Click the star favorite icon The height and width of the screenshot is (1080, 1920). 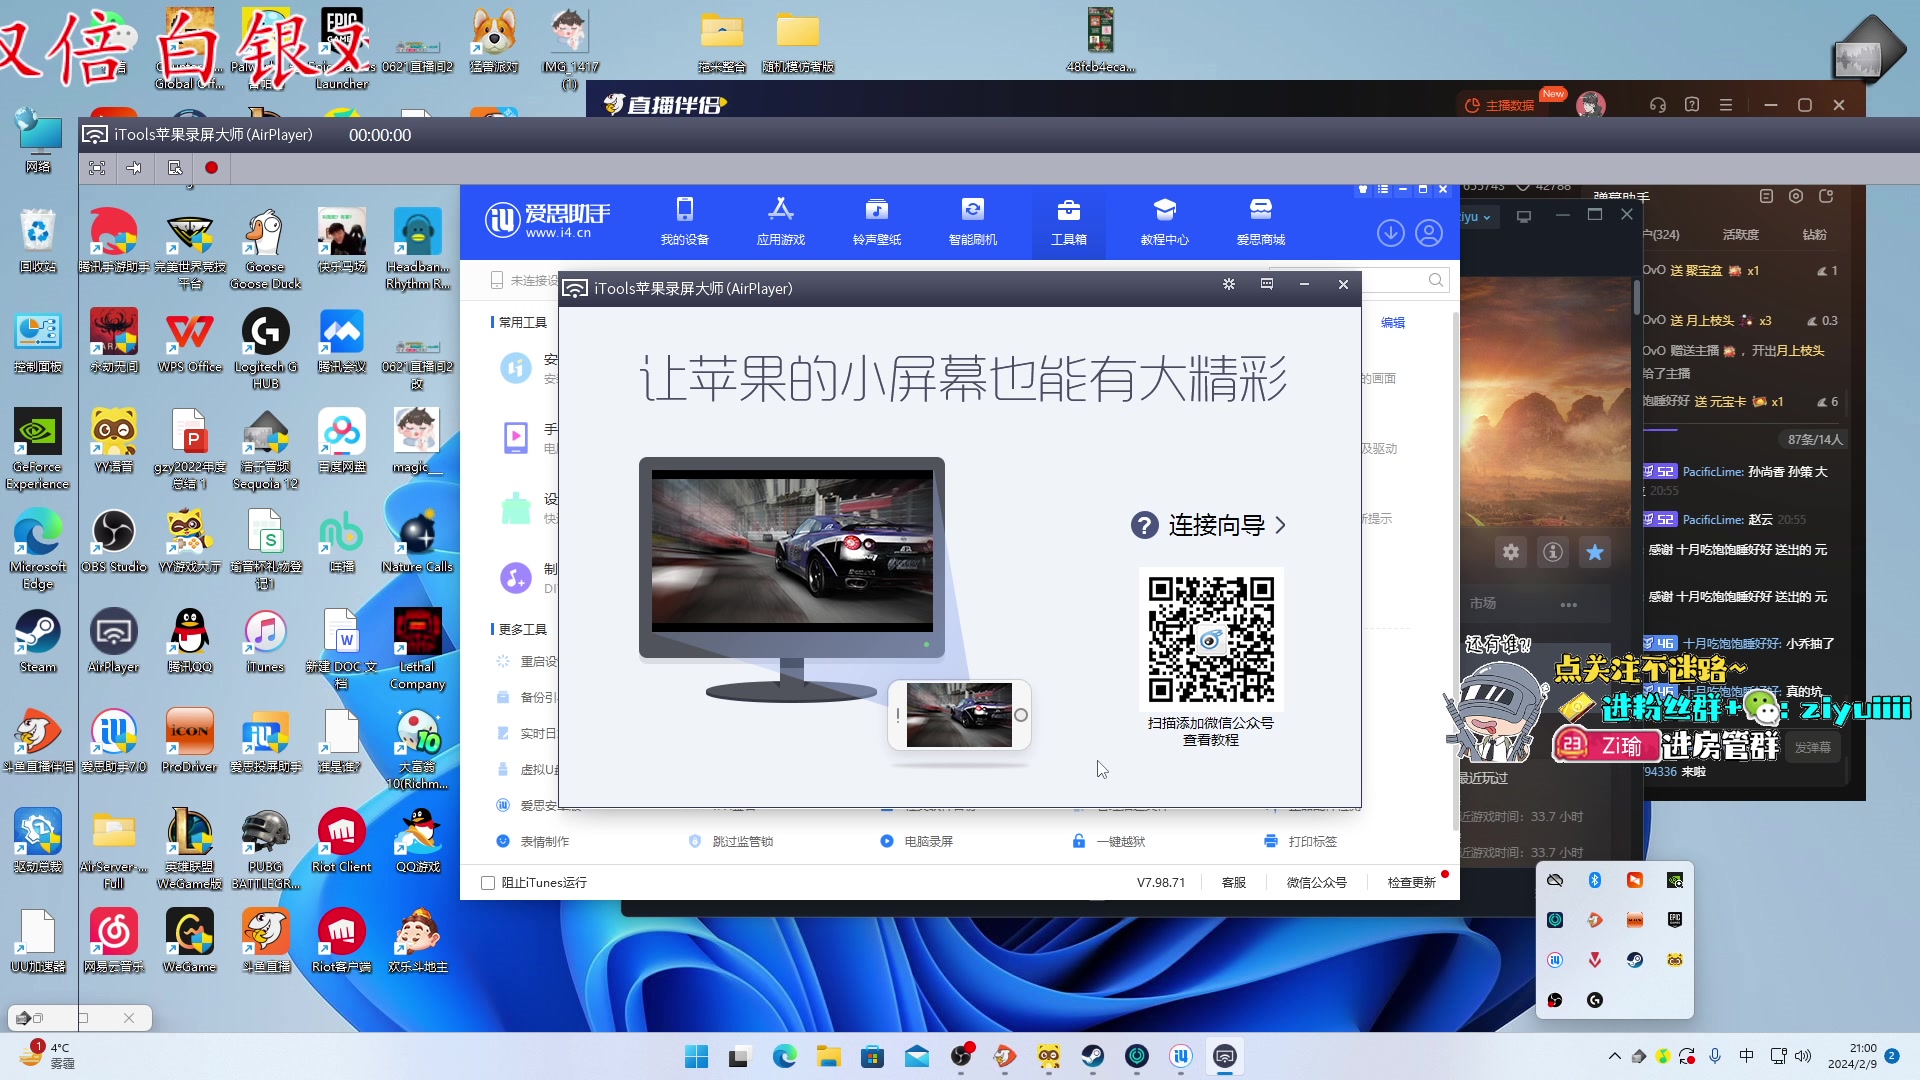tap(1595, 552)
